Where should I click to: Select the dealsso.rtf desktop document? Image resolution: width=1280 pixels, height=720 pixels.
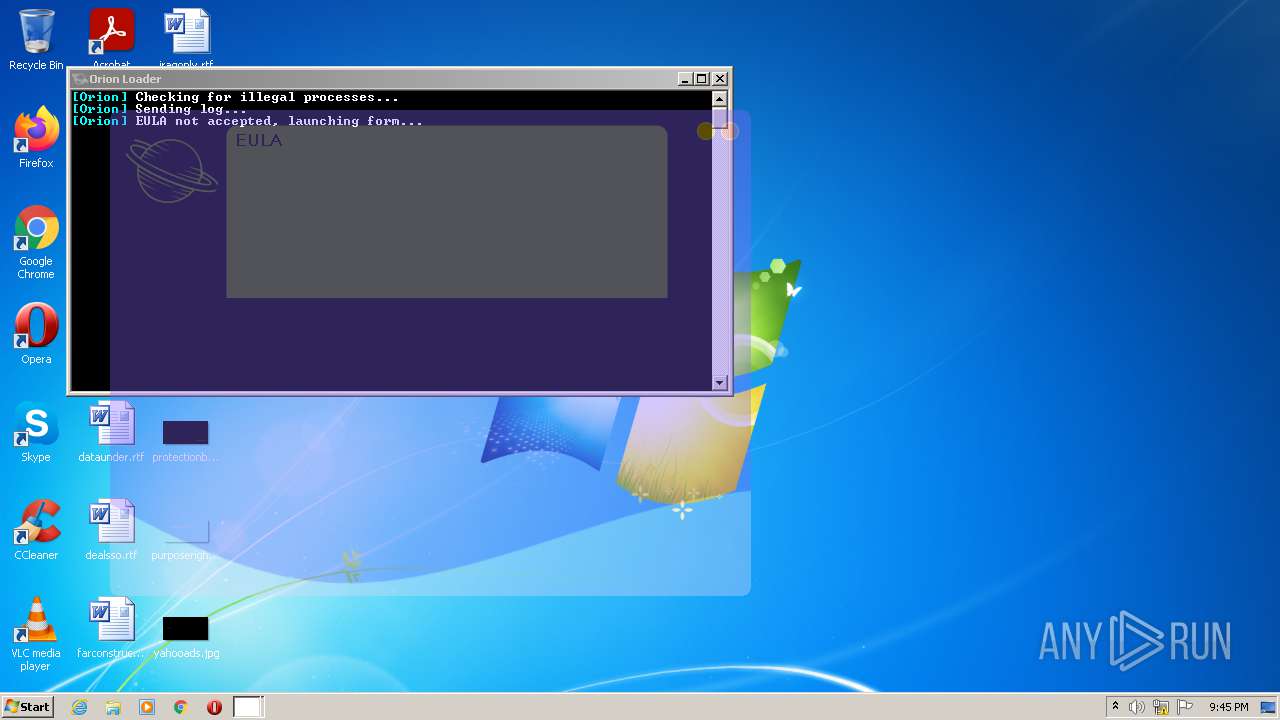pyautogui.click(x=111, y=530)
